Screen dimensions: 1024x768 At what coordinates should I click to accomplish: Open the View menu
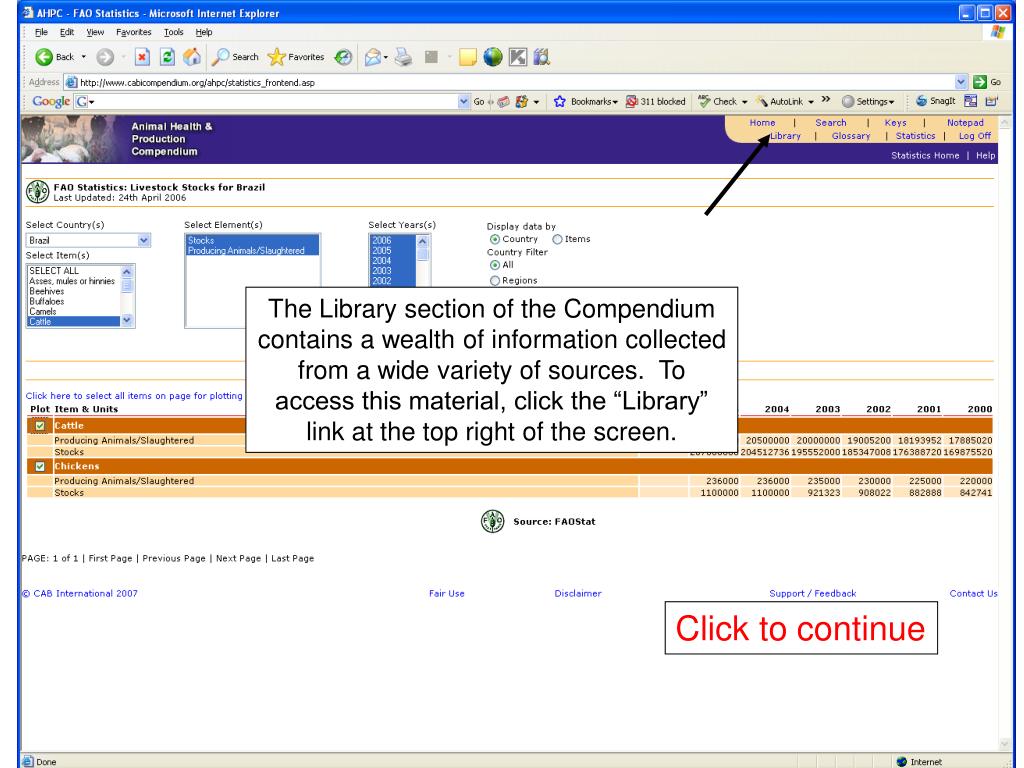pos(95,32)
